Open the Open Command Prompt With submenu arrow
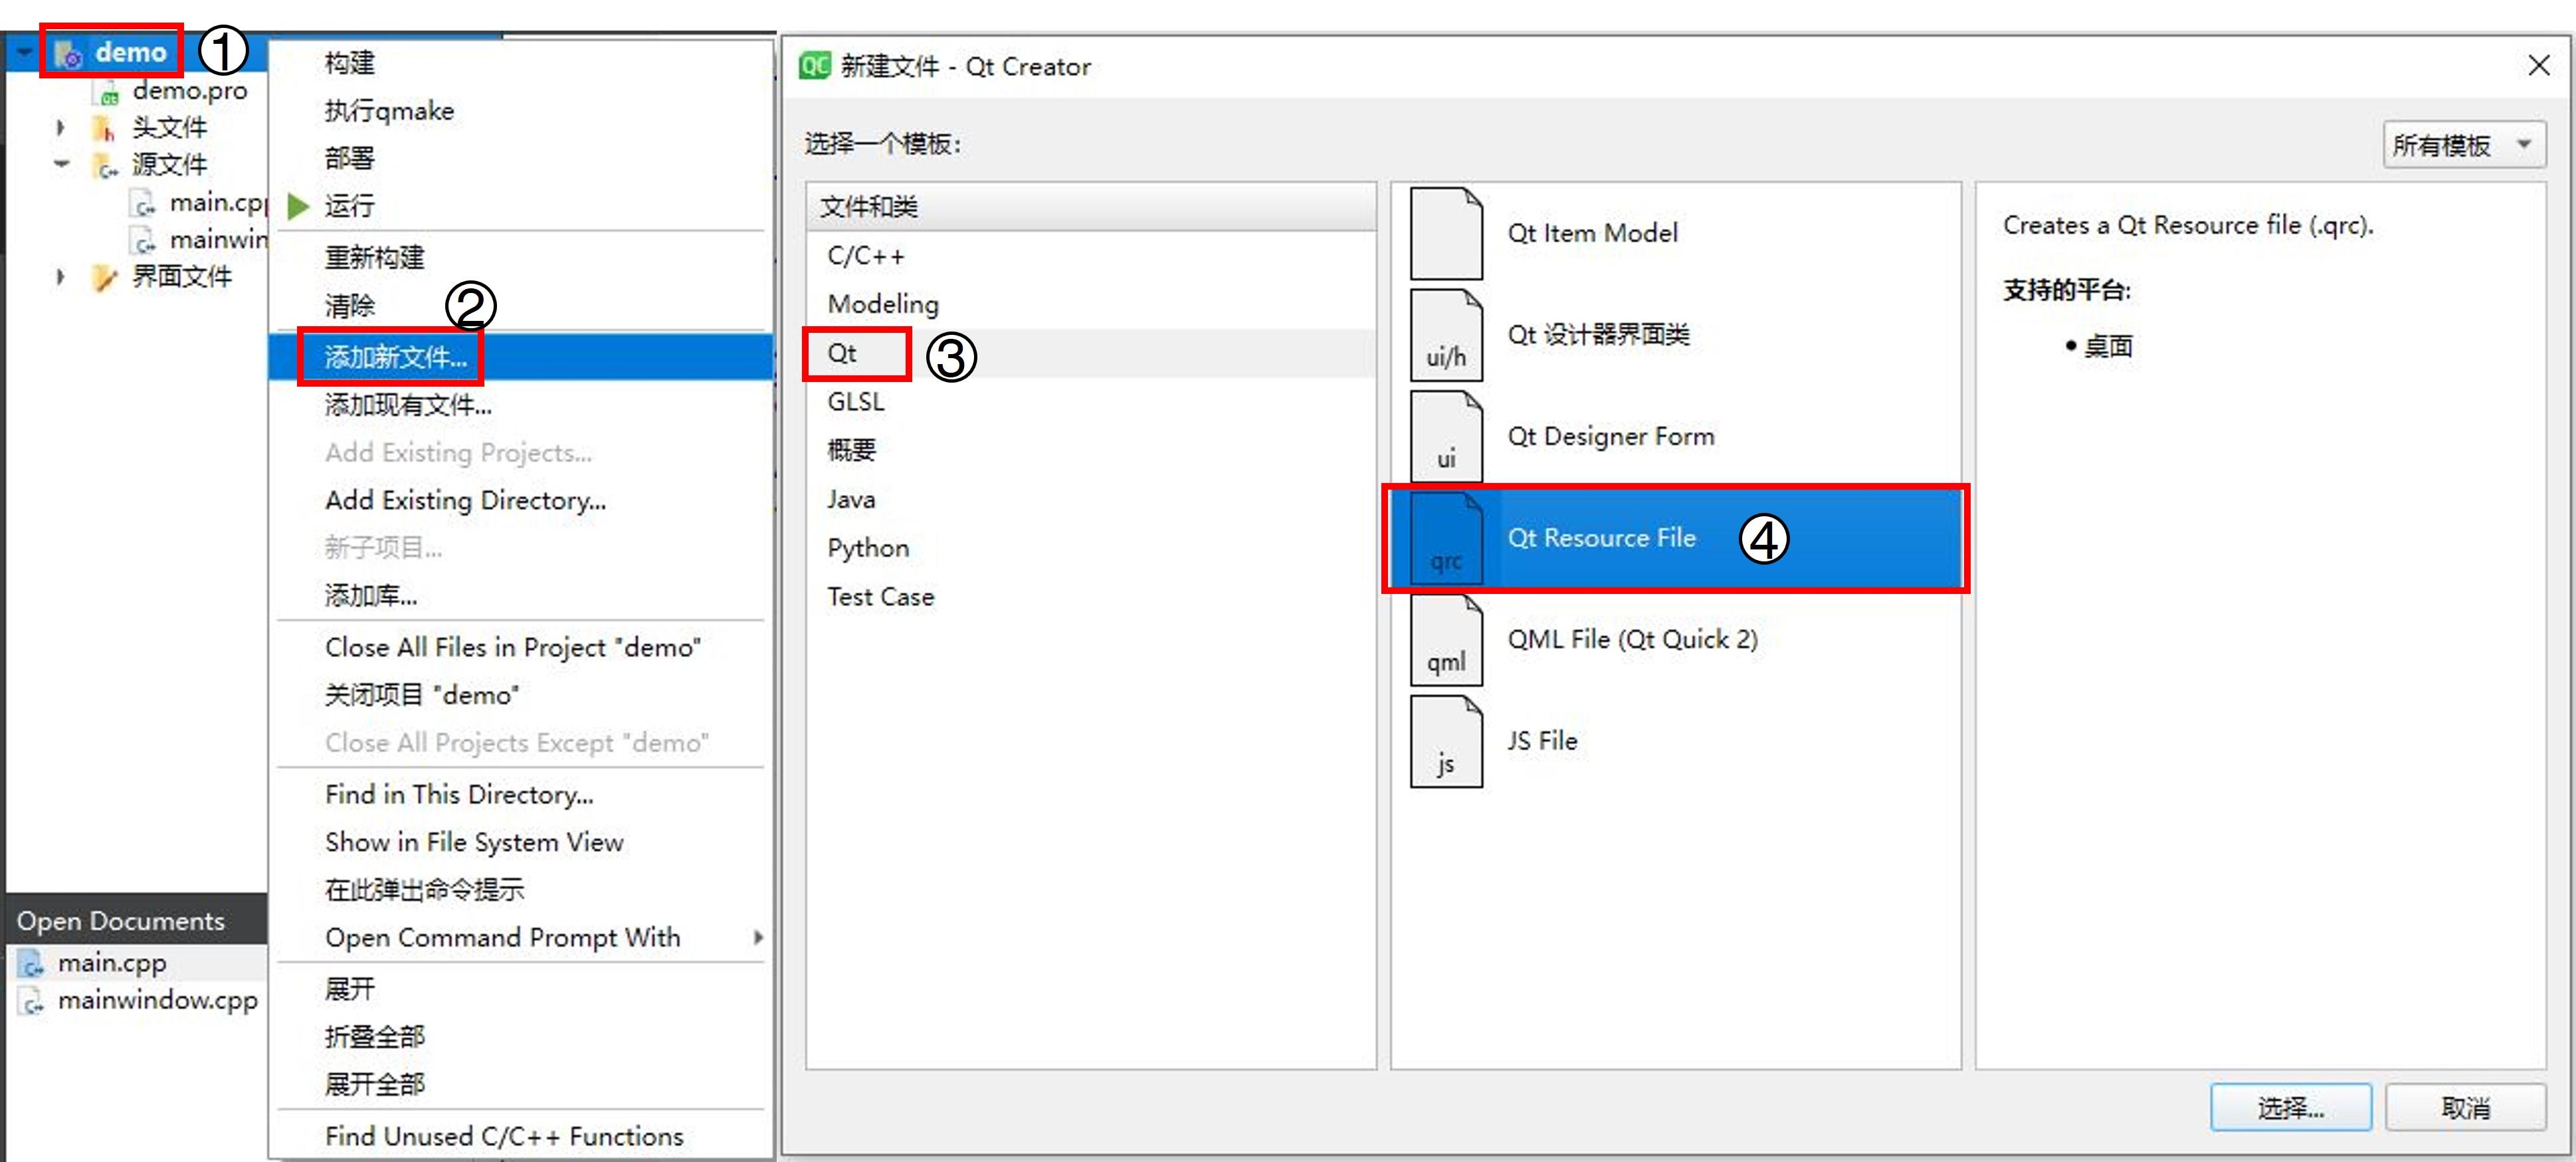 click(x=757, y=938)
